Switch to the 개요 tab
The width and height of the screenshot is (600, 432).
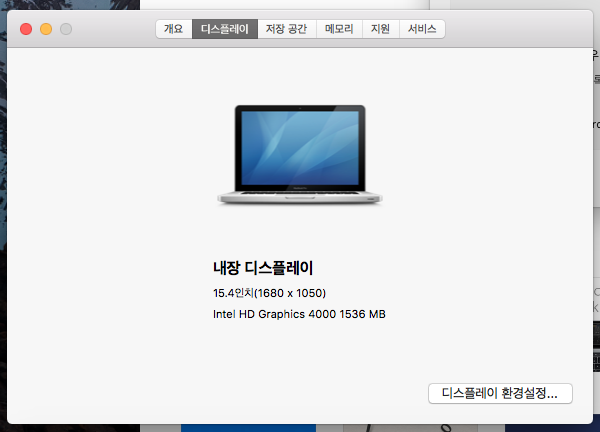(x=173, y=30)
